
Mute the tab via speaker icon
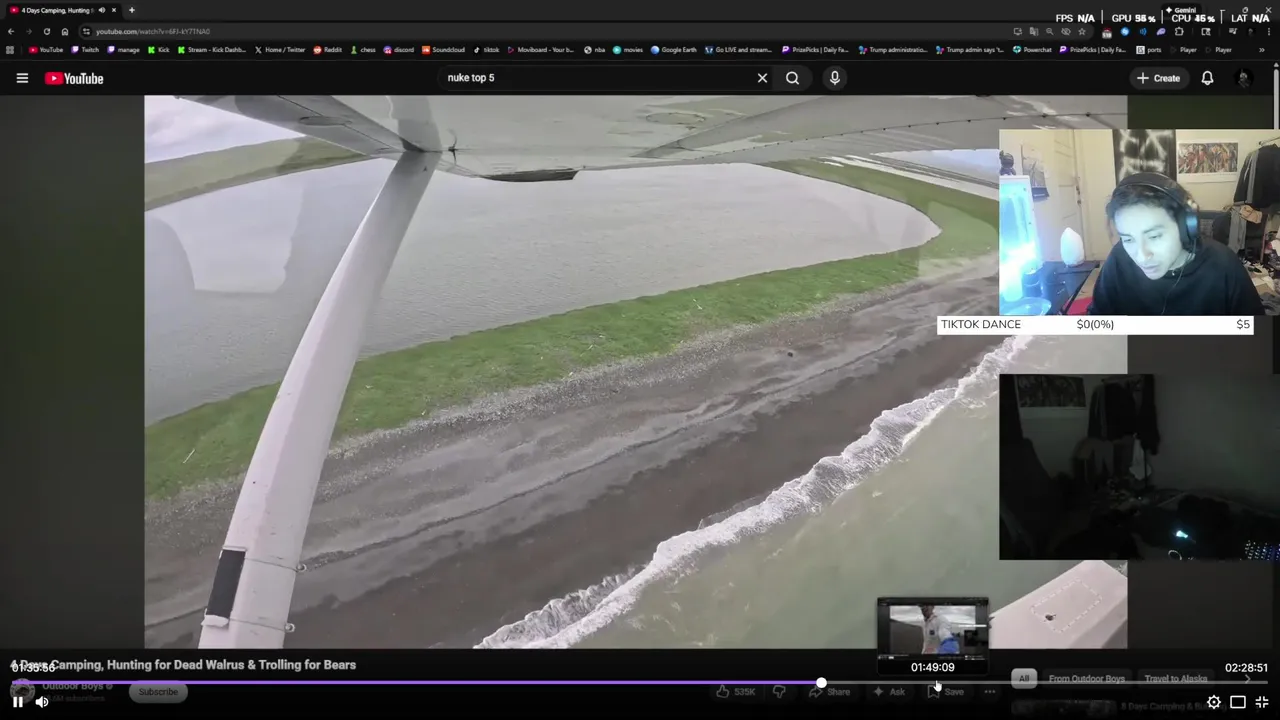(101, 10)
